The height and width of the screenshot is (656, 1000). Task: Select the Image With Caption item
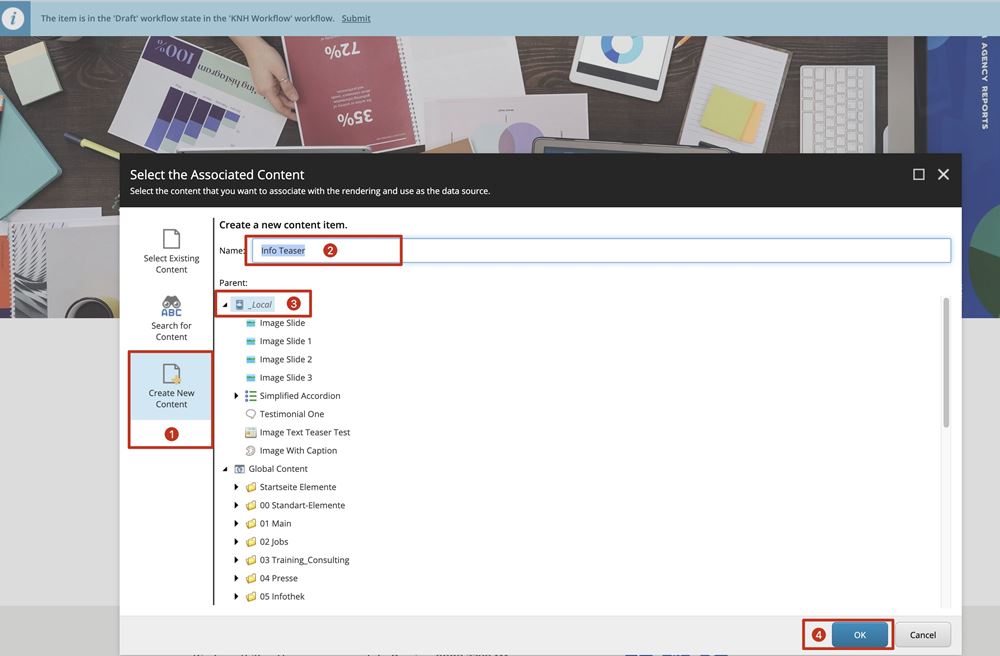pos(297,451)
